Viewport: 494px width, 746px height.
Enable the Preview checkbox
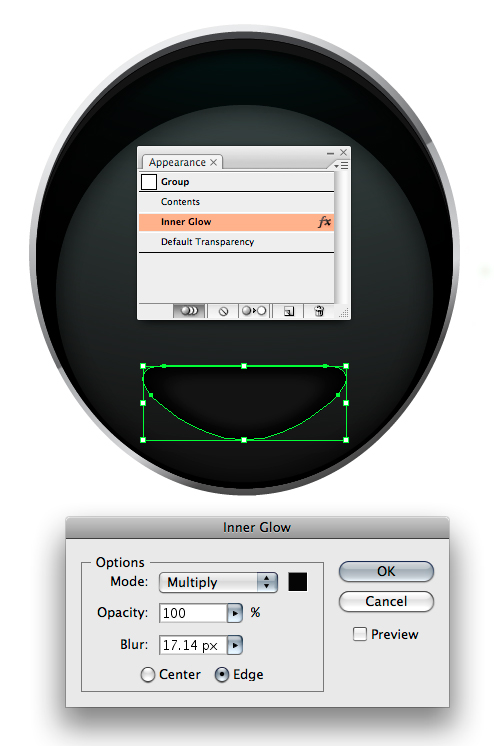pyautogui.click(x=360, y=634)
